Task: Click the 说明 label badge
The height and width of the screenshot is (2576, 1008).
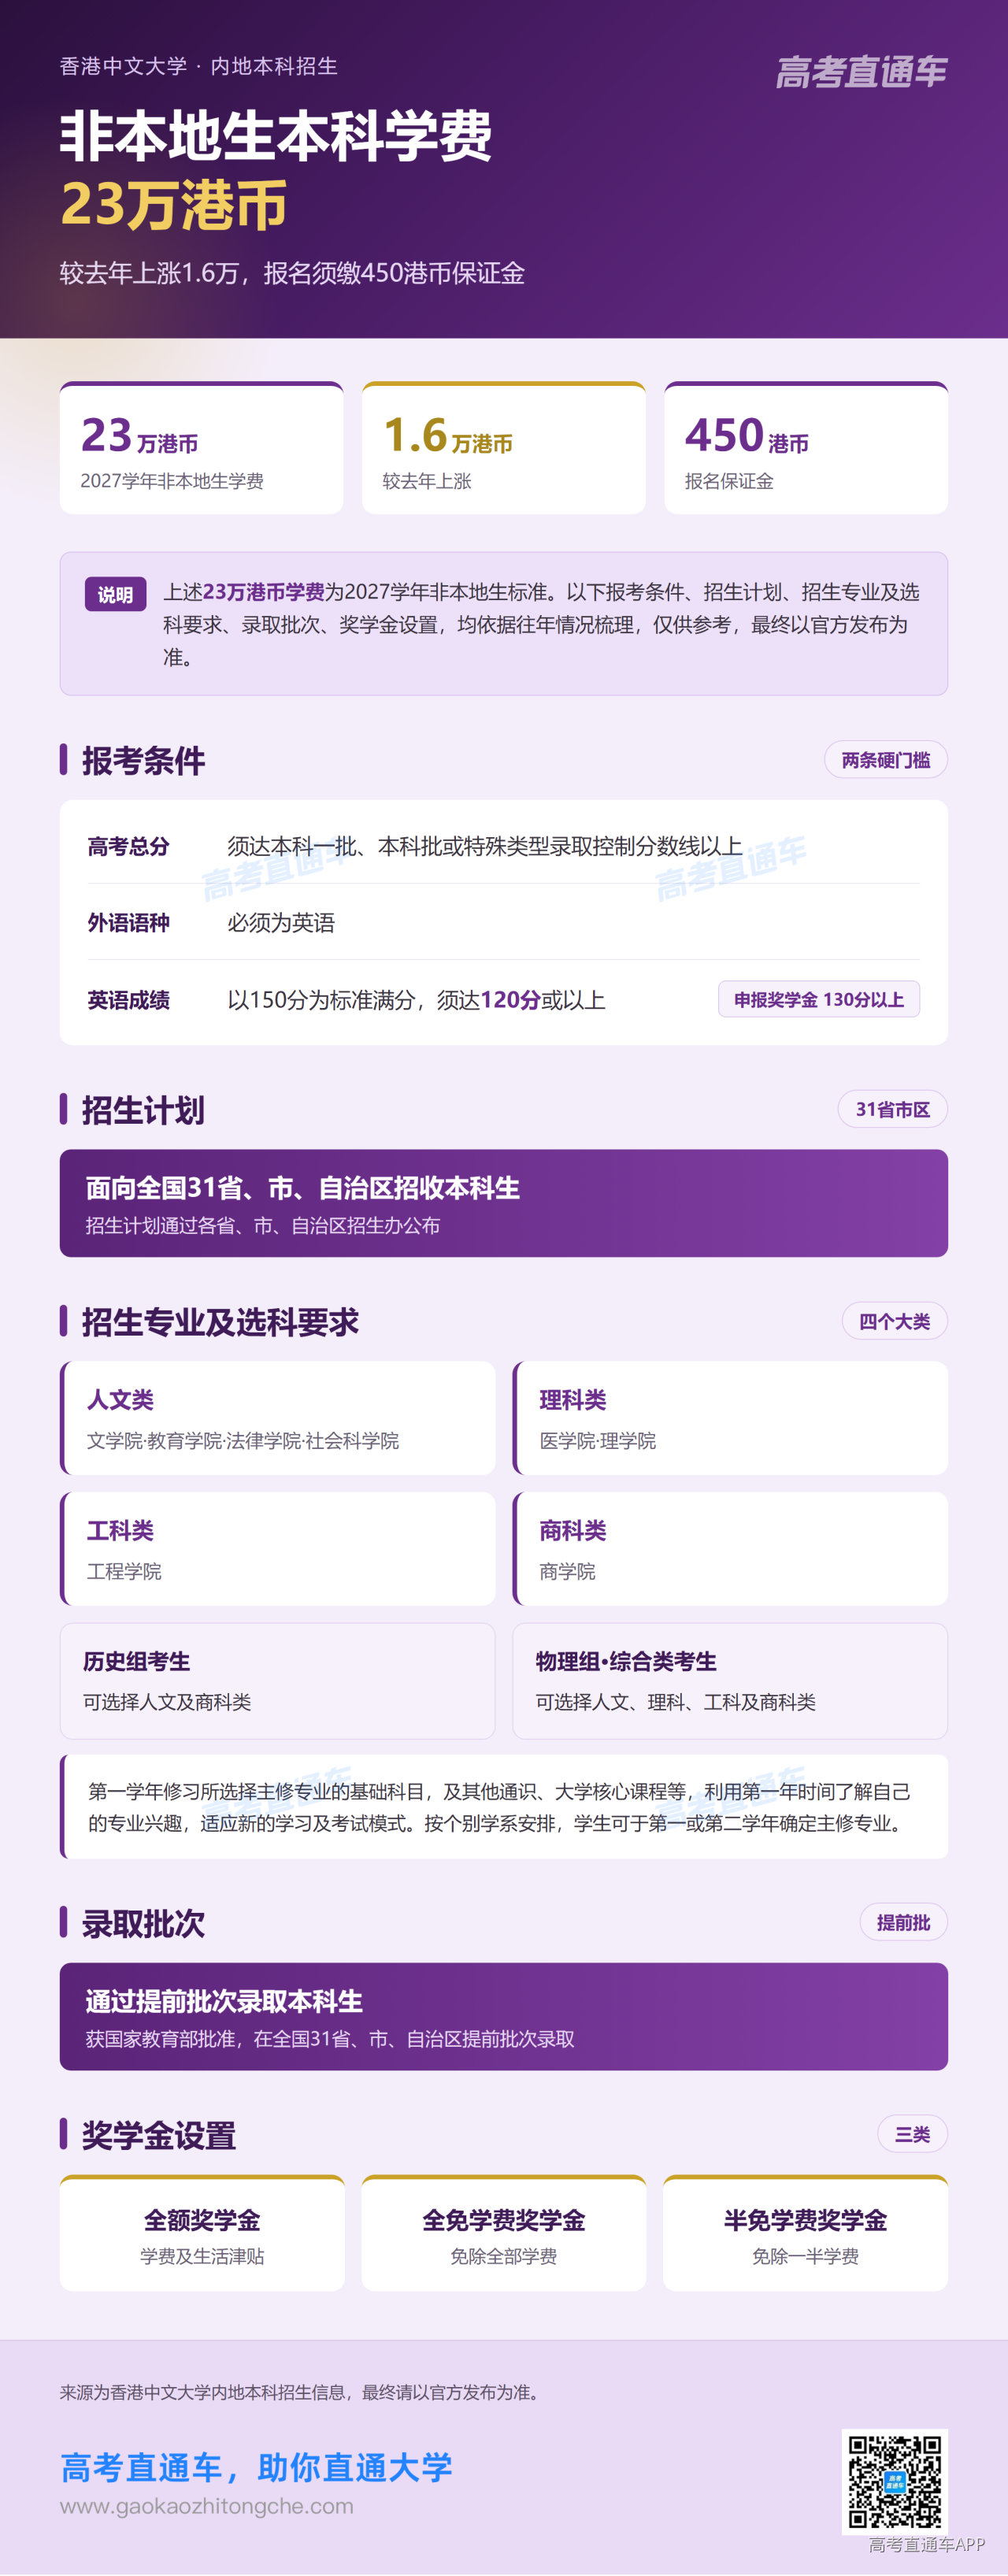Action: [x=116, y=594]
